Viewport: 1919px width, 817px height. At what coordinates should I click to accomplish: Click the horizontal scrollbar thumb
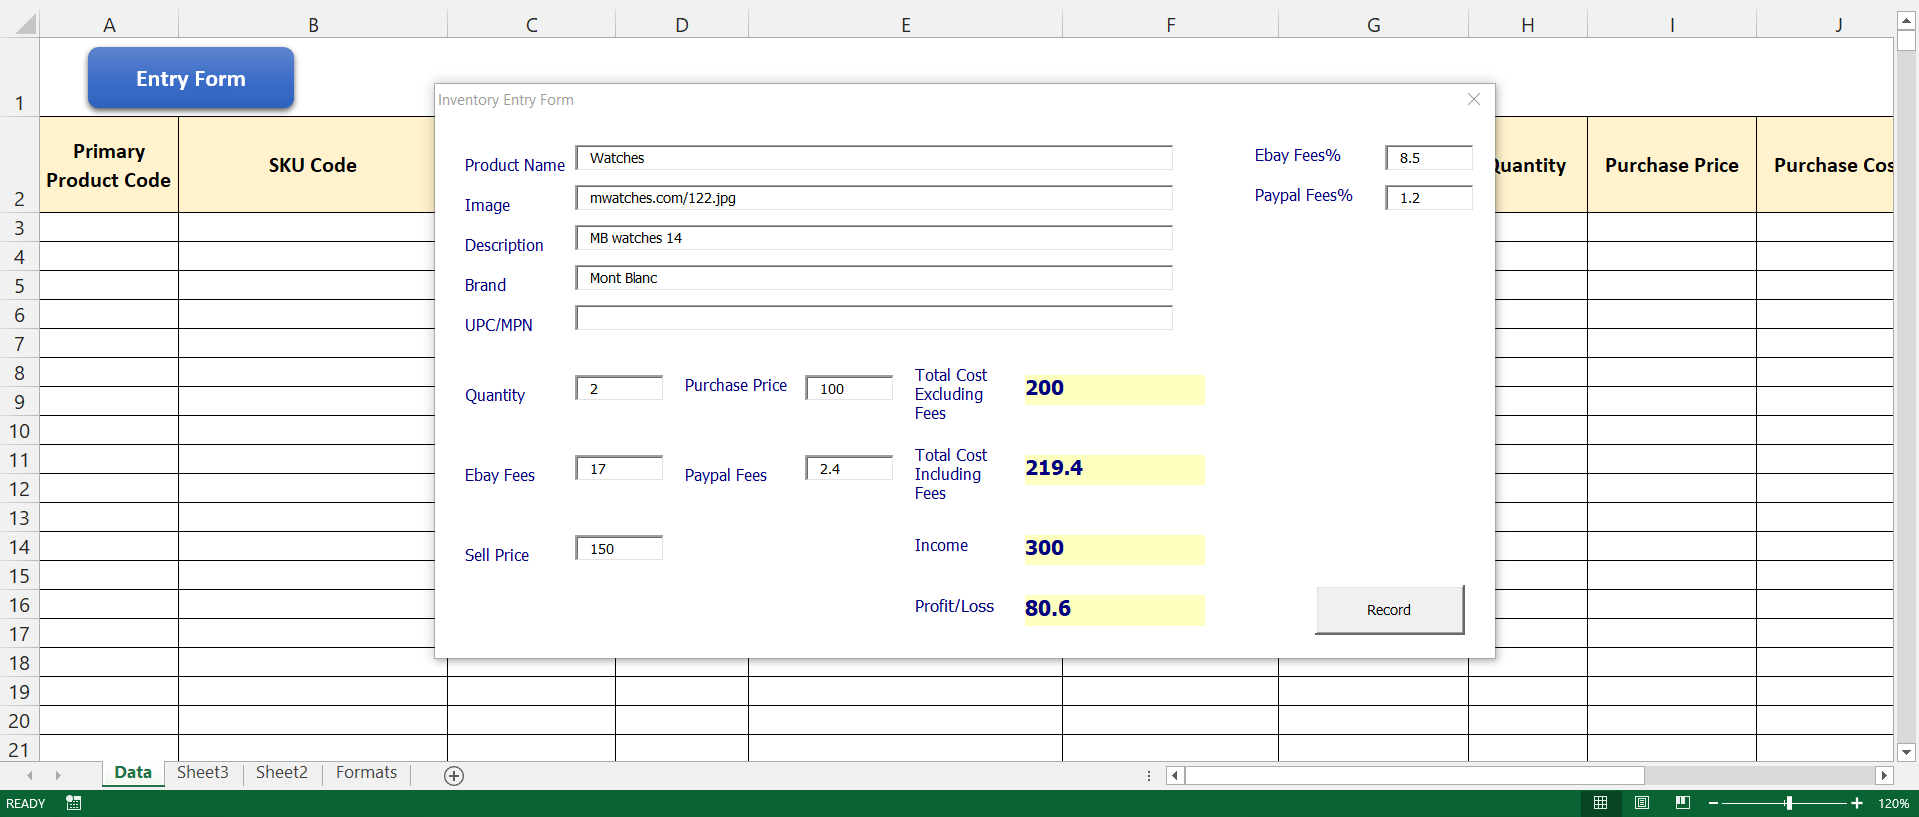pyautogui.click(x=1415, y=775)
